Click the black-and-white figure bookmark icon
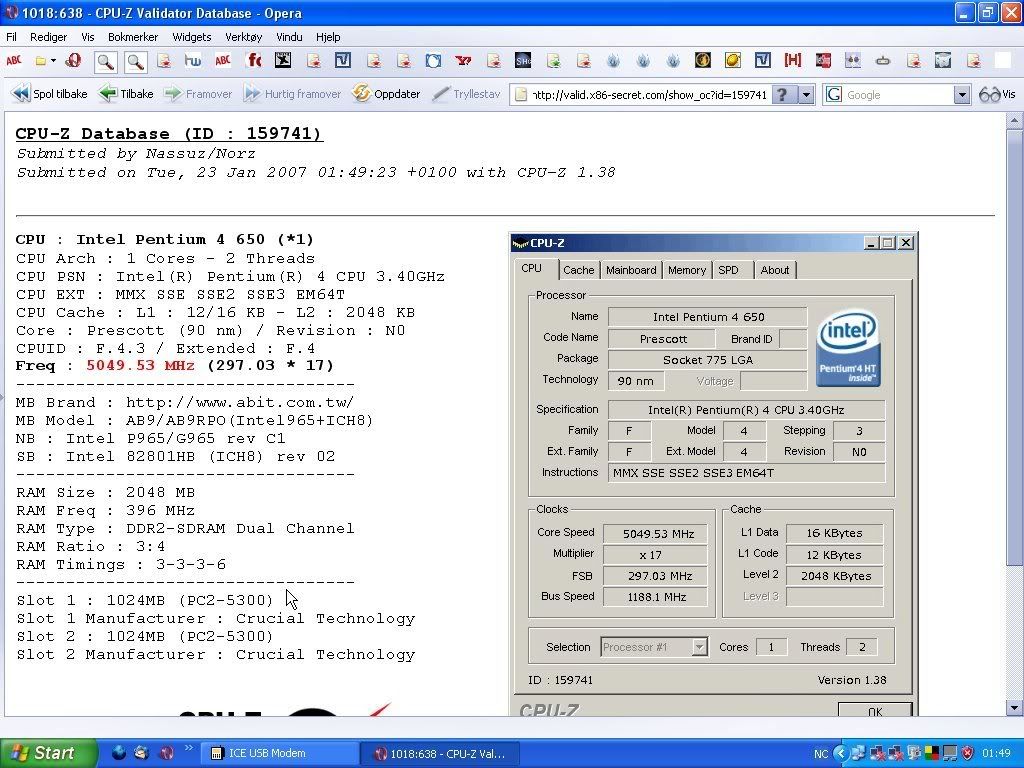1024x768 pixels. 283,61
